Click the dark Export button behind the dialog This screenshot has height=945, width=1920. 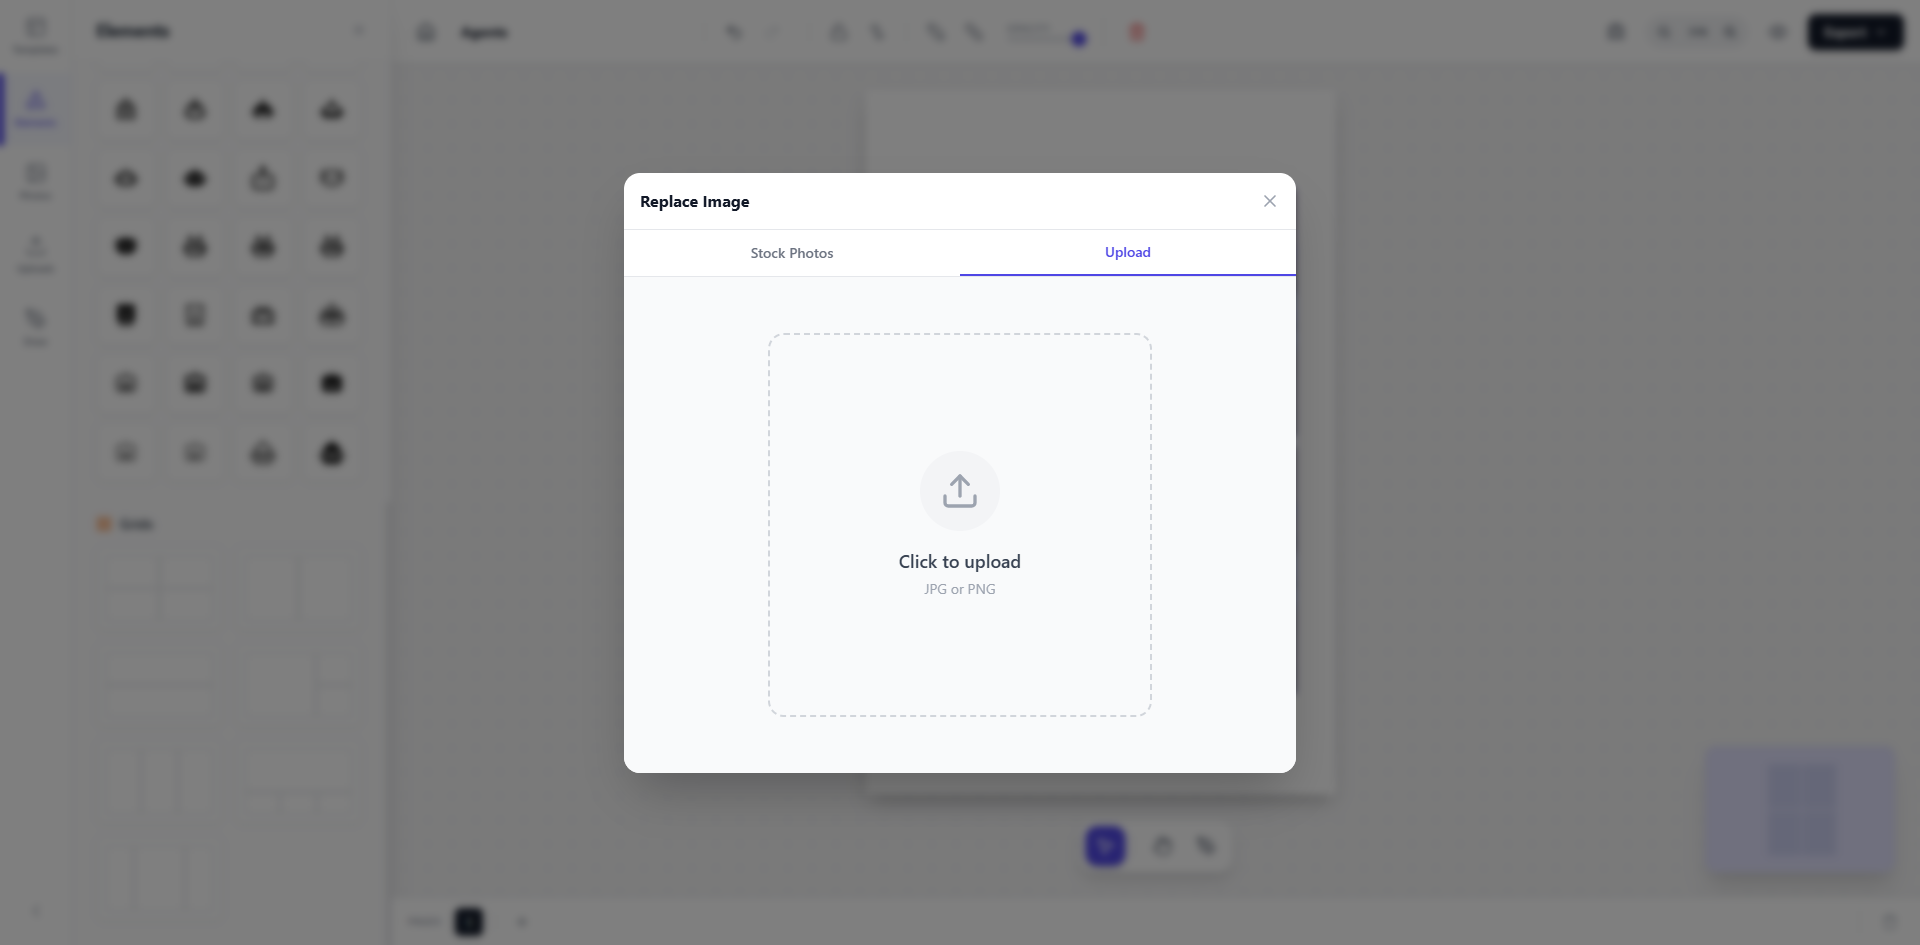tap(1855, 32)
